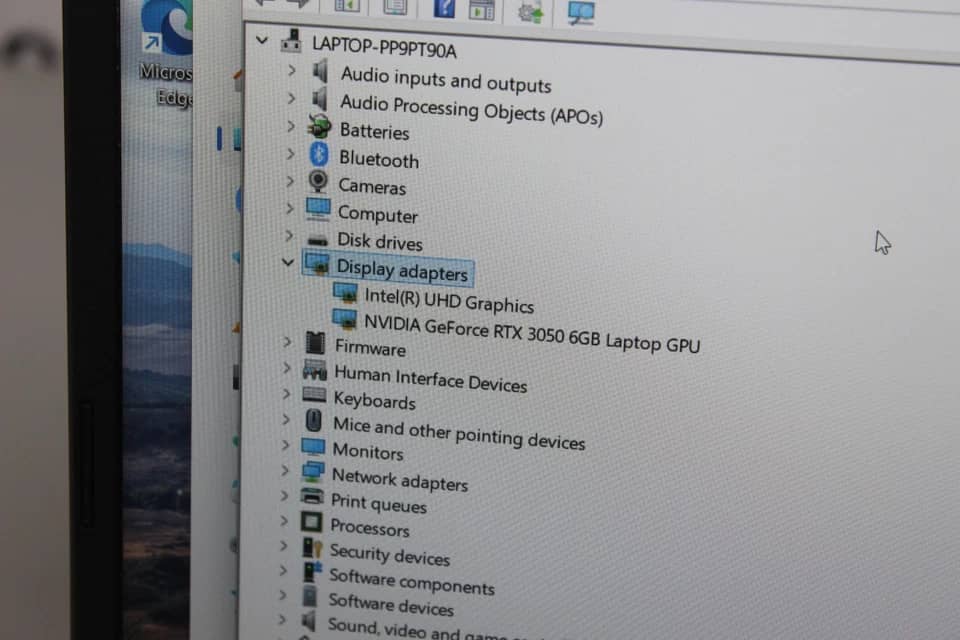The image size is (960, 640).
Task: Select the Processors label
Action: click(x=370, y=527)
